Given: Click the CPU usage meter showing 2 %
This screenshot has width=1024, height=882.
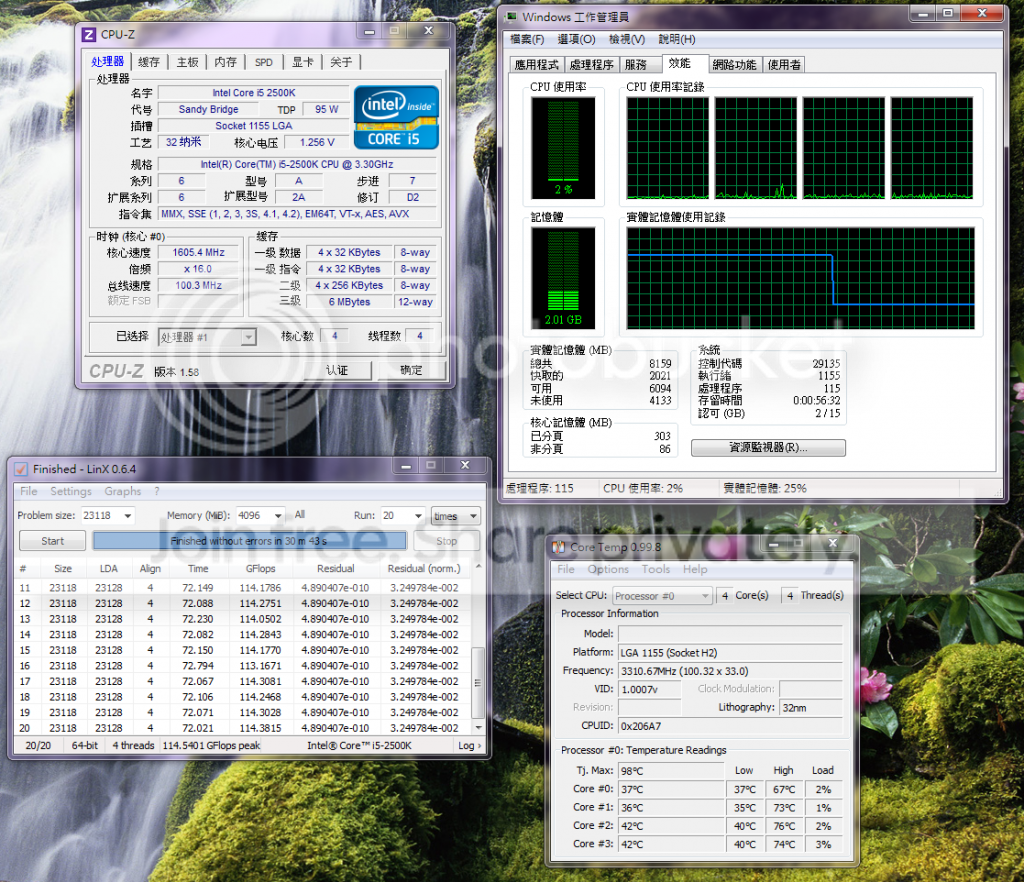Looking at the screenshot, I should point(563,148).
